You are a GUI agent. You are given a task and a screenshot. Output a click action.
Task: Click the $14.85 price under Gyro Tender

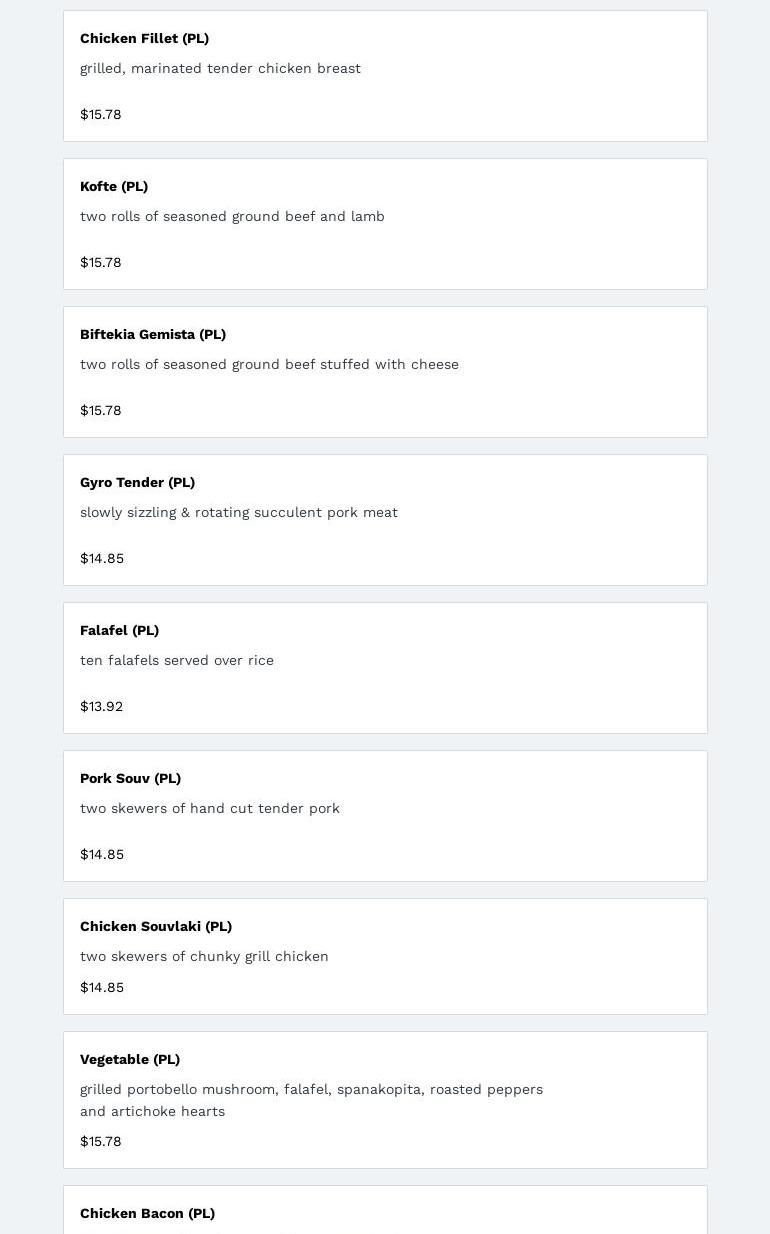(x=102, y=558)
